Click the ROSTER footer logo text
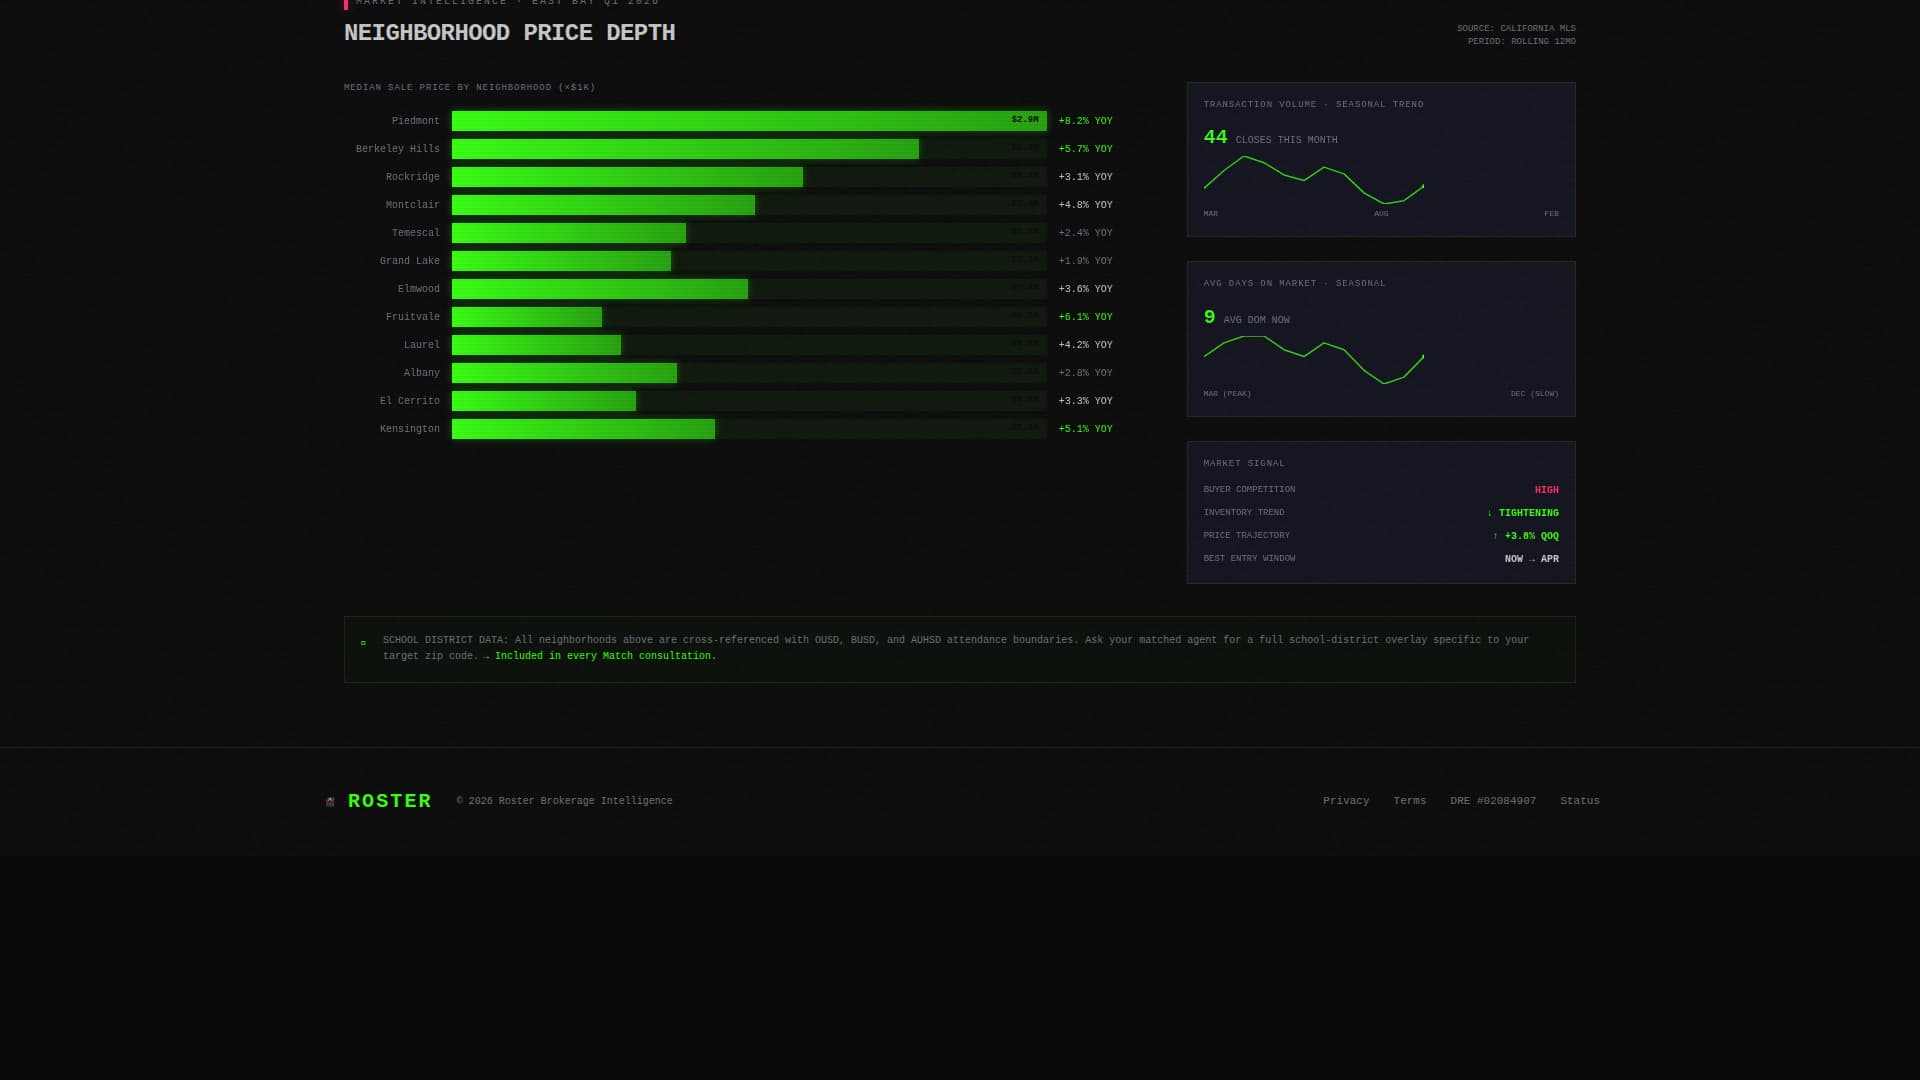This screenshot has width=1920, height=1080. point(389,801)
